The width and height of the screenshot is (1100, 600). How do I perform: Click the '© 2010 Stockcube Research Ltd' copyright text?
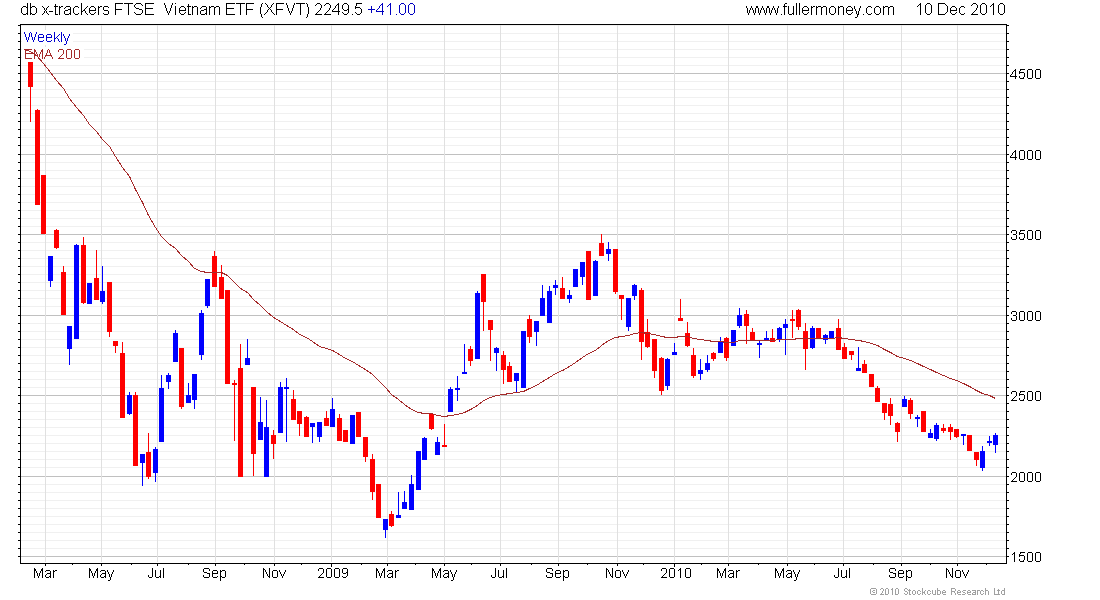pos(937,592)
